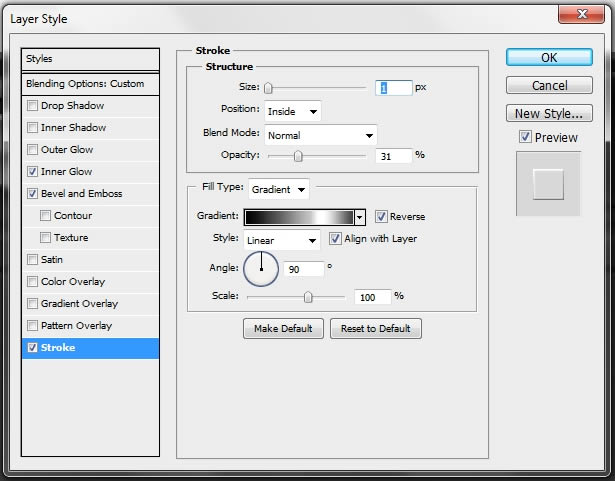Toggle Align with Layer checkbox
The image size is (615, 481).
pyautogui.click(x=335, y=239)
